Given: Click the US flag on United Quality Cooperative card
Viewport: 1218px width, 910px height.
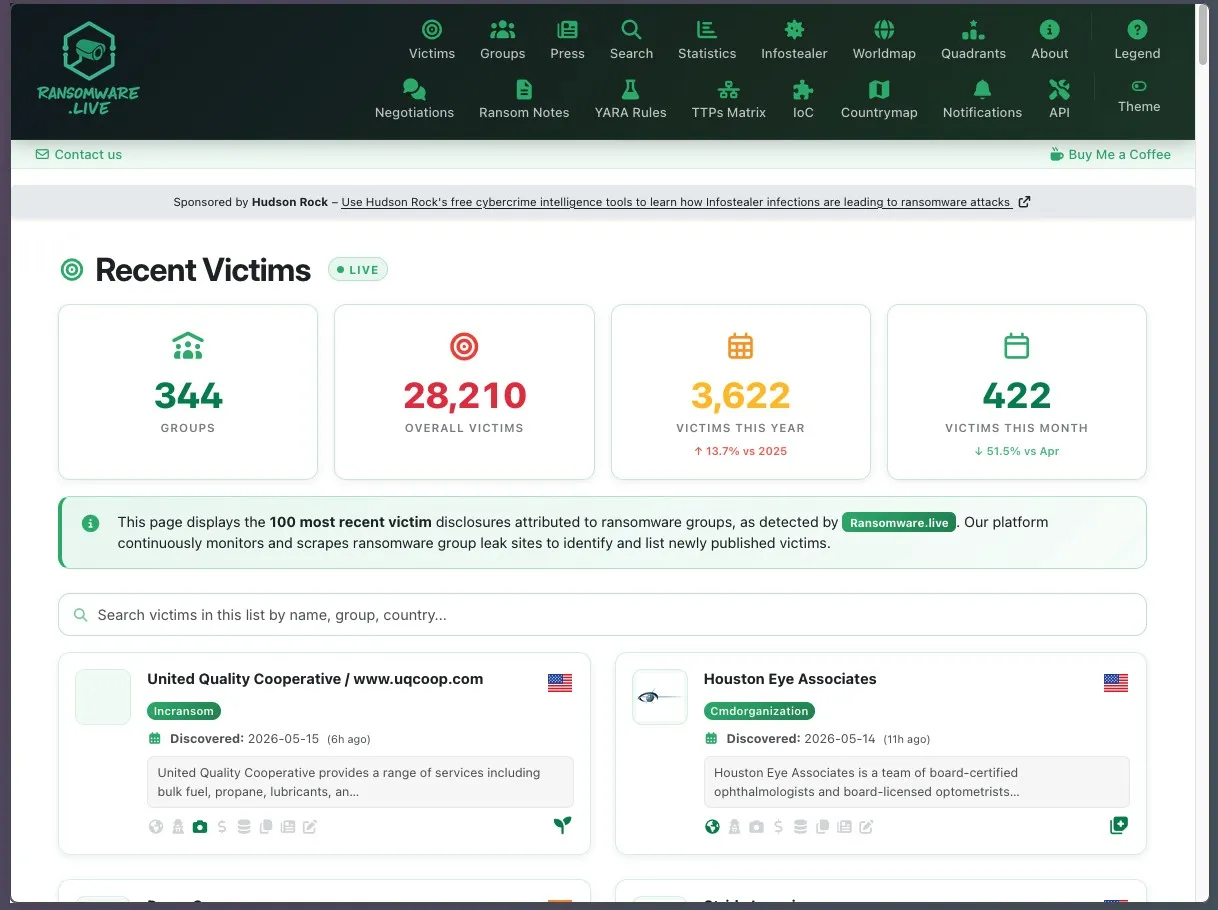Looking at the screenshot, I should point(560,683).
